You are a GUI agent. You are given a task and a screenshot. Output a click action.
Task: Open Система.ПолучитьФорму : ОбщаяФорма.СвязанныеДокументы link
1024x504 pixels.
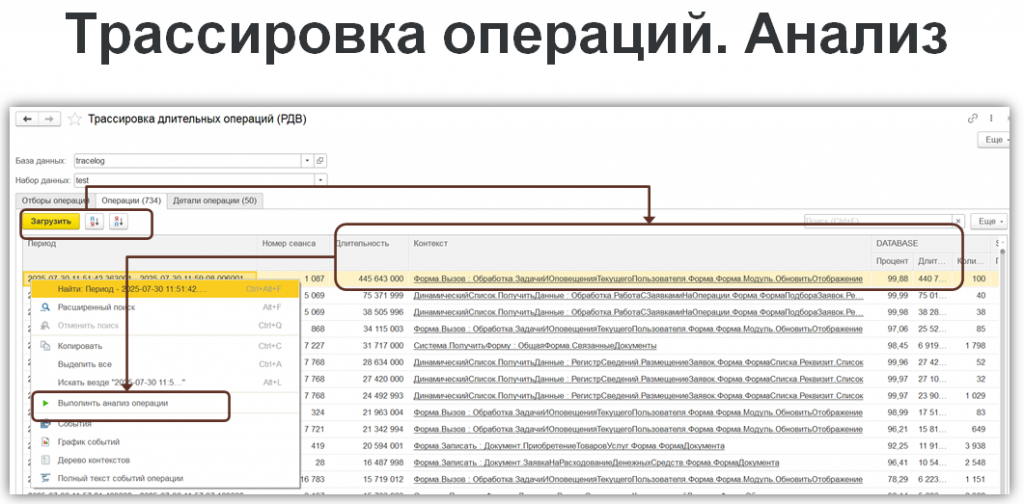pos(535,345)
